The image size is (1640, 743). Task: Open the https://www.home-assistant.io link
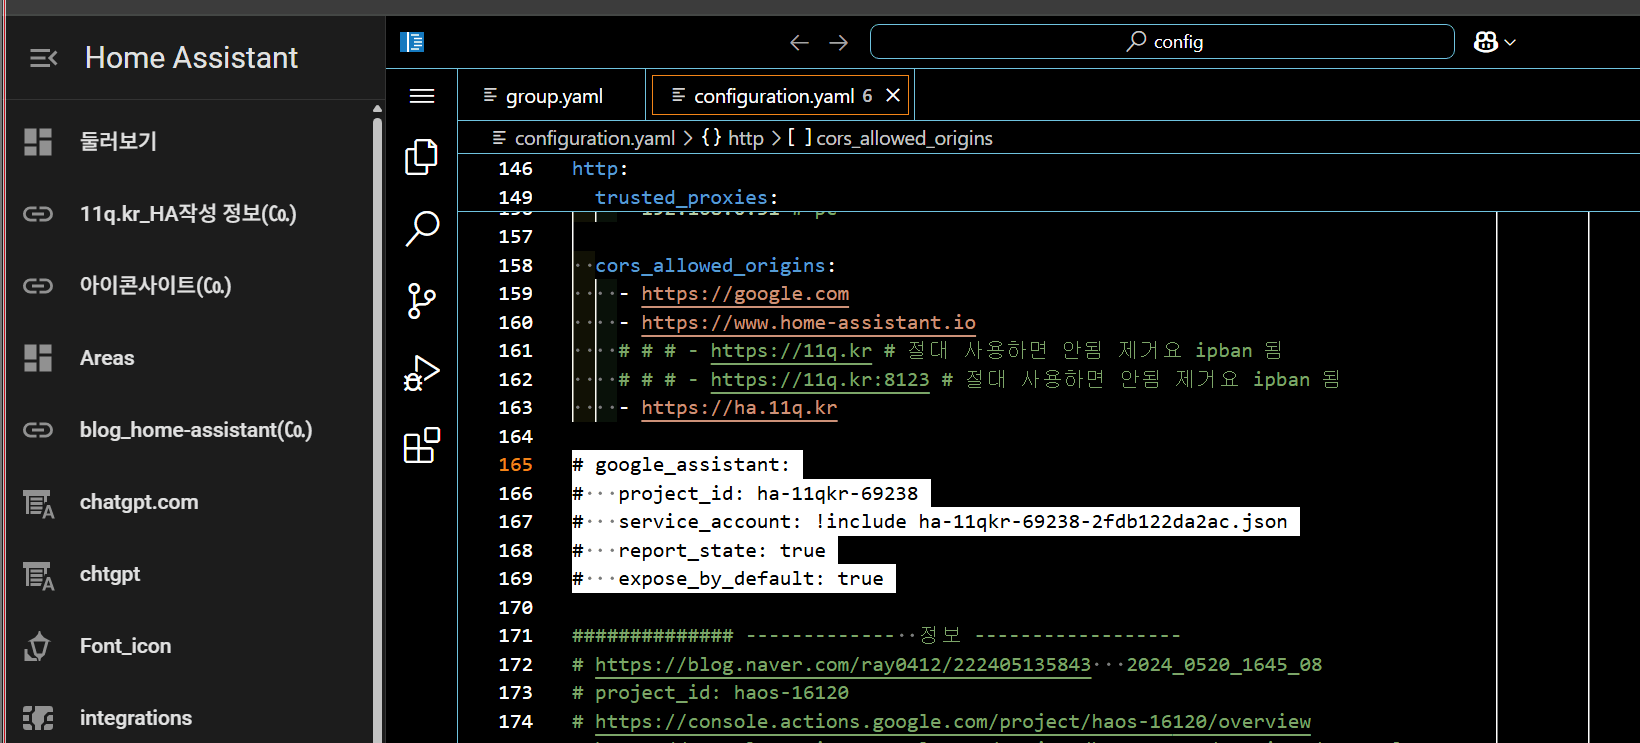[808, 323]
